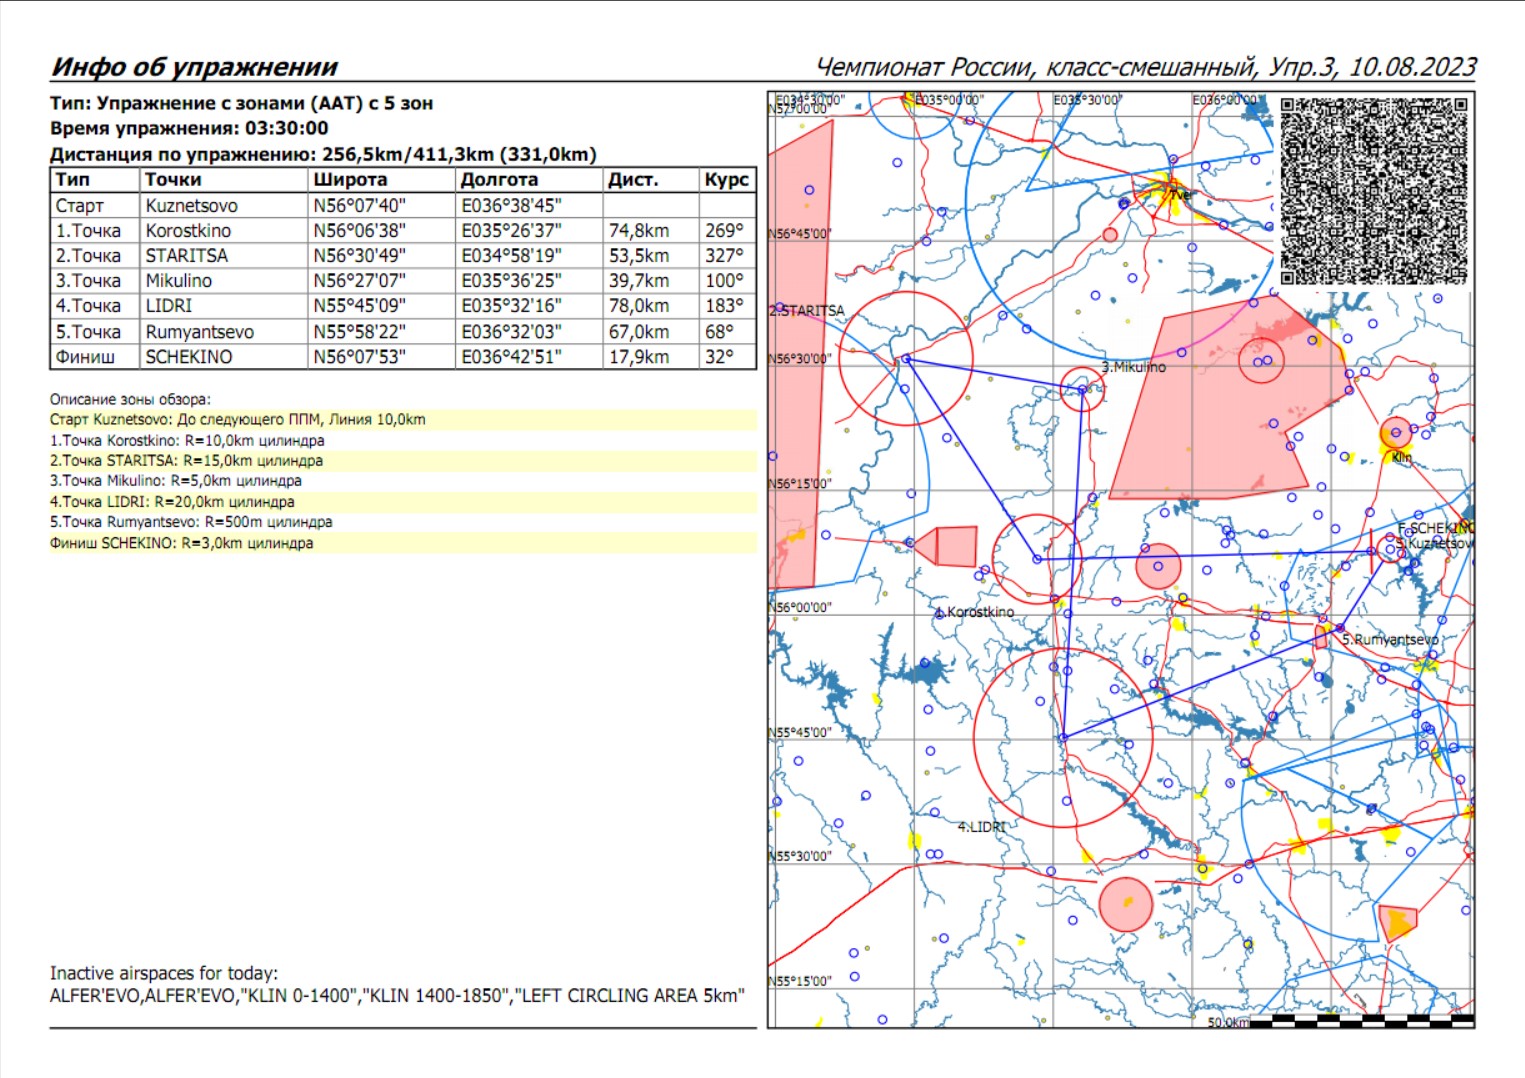Click the QR code on the map
Screen dimensions: 1525x1078
coord(1373,190)
